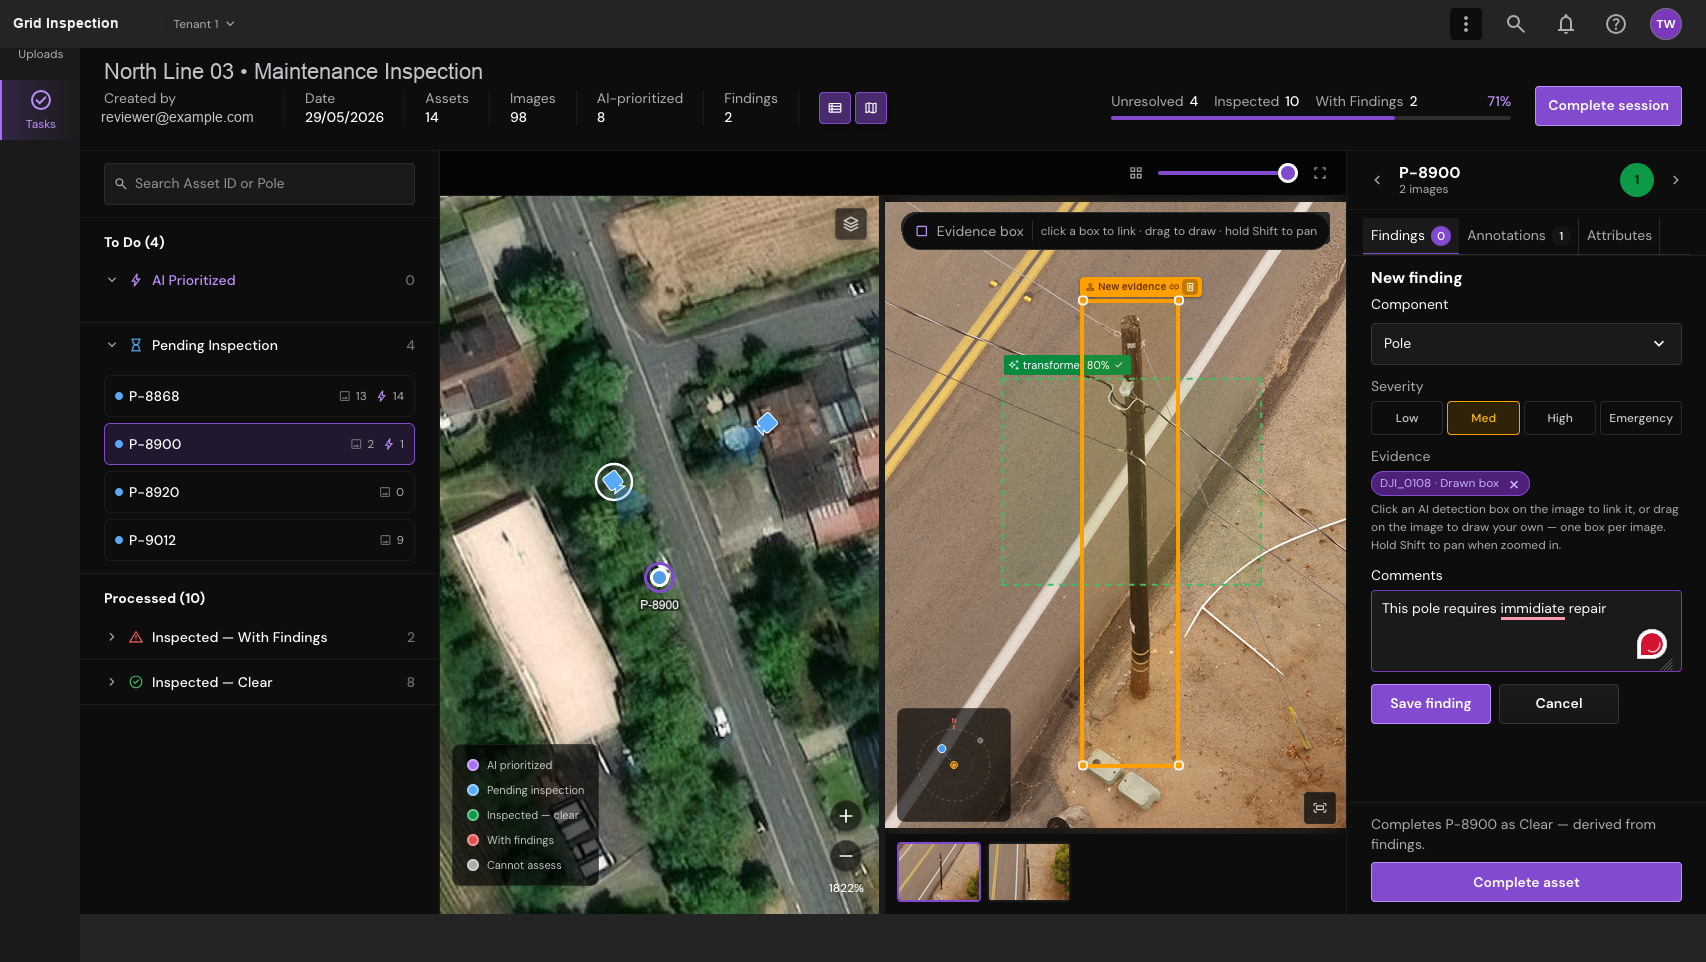The image size is (1706, 962).
Task: Open the help question mark icon
Action: coord(1615,24)
